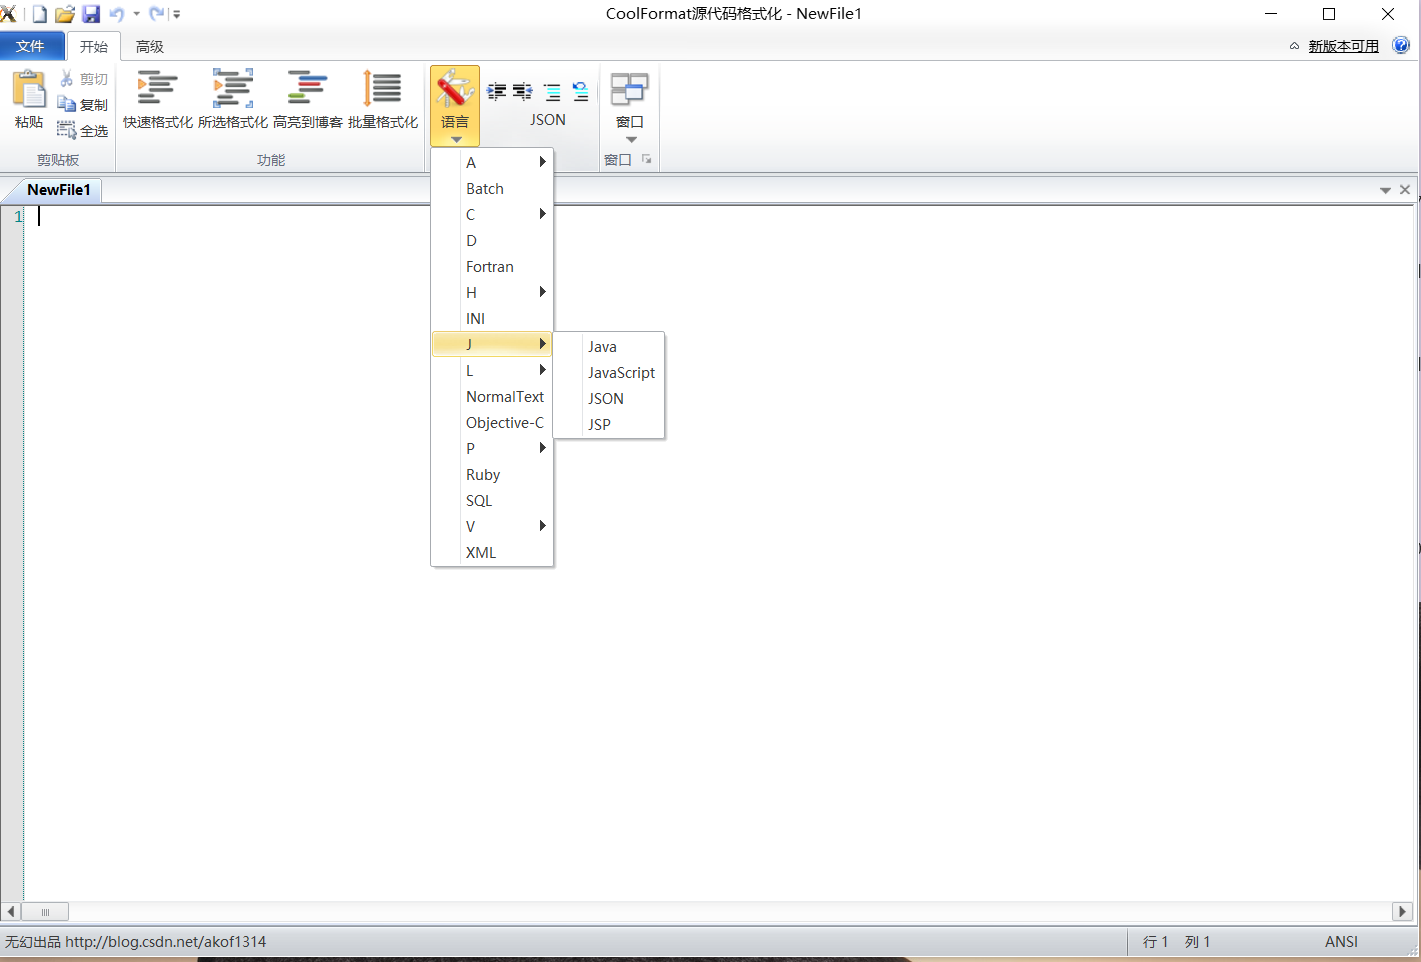The width and height of the screenshot is (1421, 962).
Task: Click the new version available (新版本可用) link
Action: 1343,46
